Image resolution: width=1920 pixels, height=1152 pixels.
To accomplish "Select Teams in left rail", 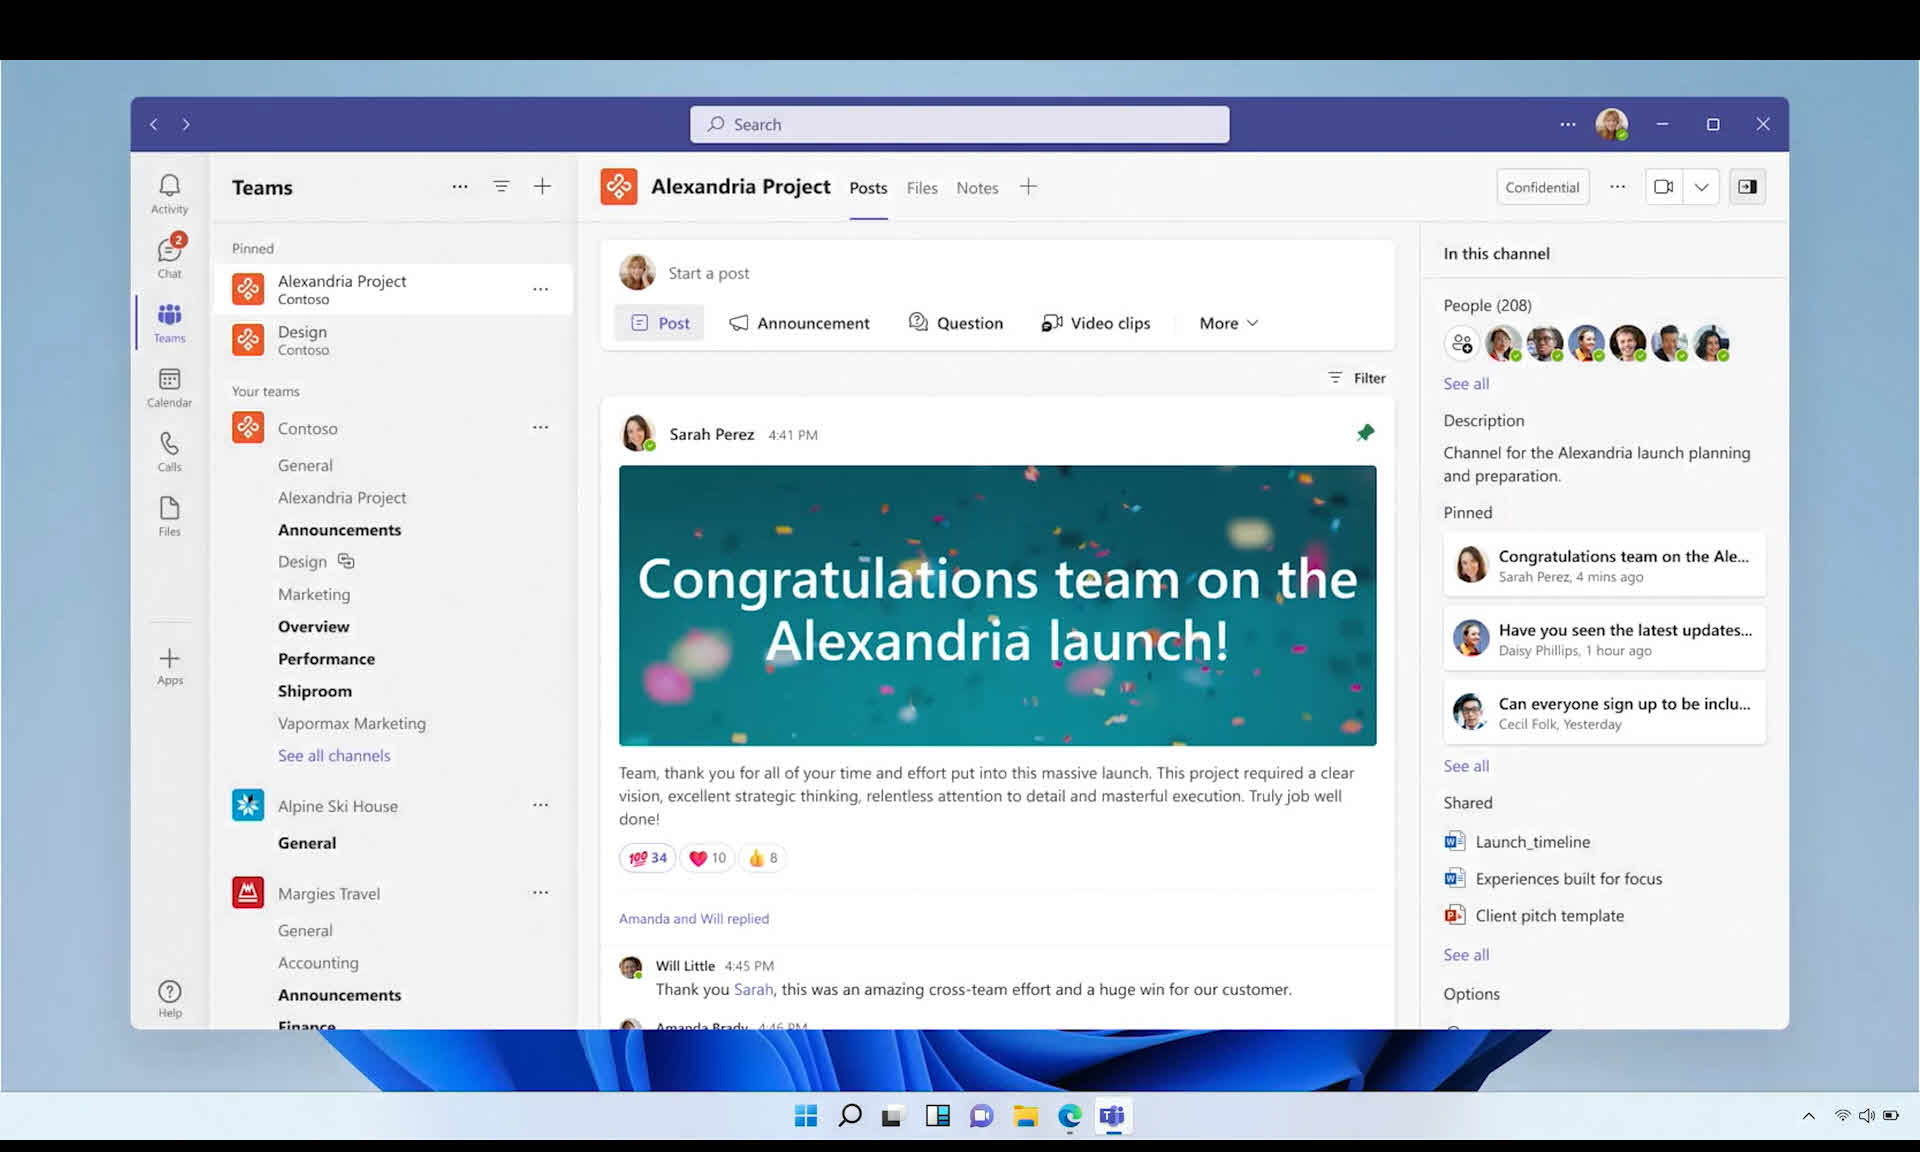I will click(169, 322).
